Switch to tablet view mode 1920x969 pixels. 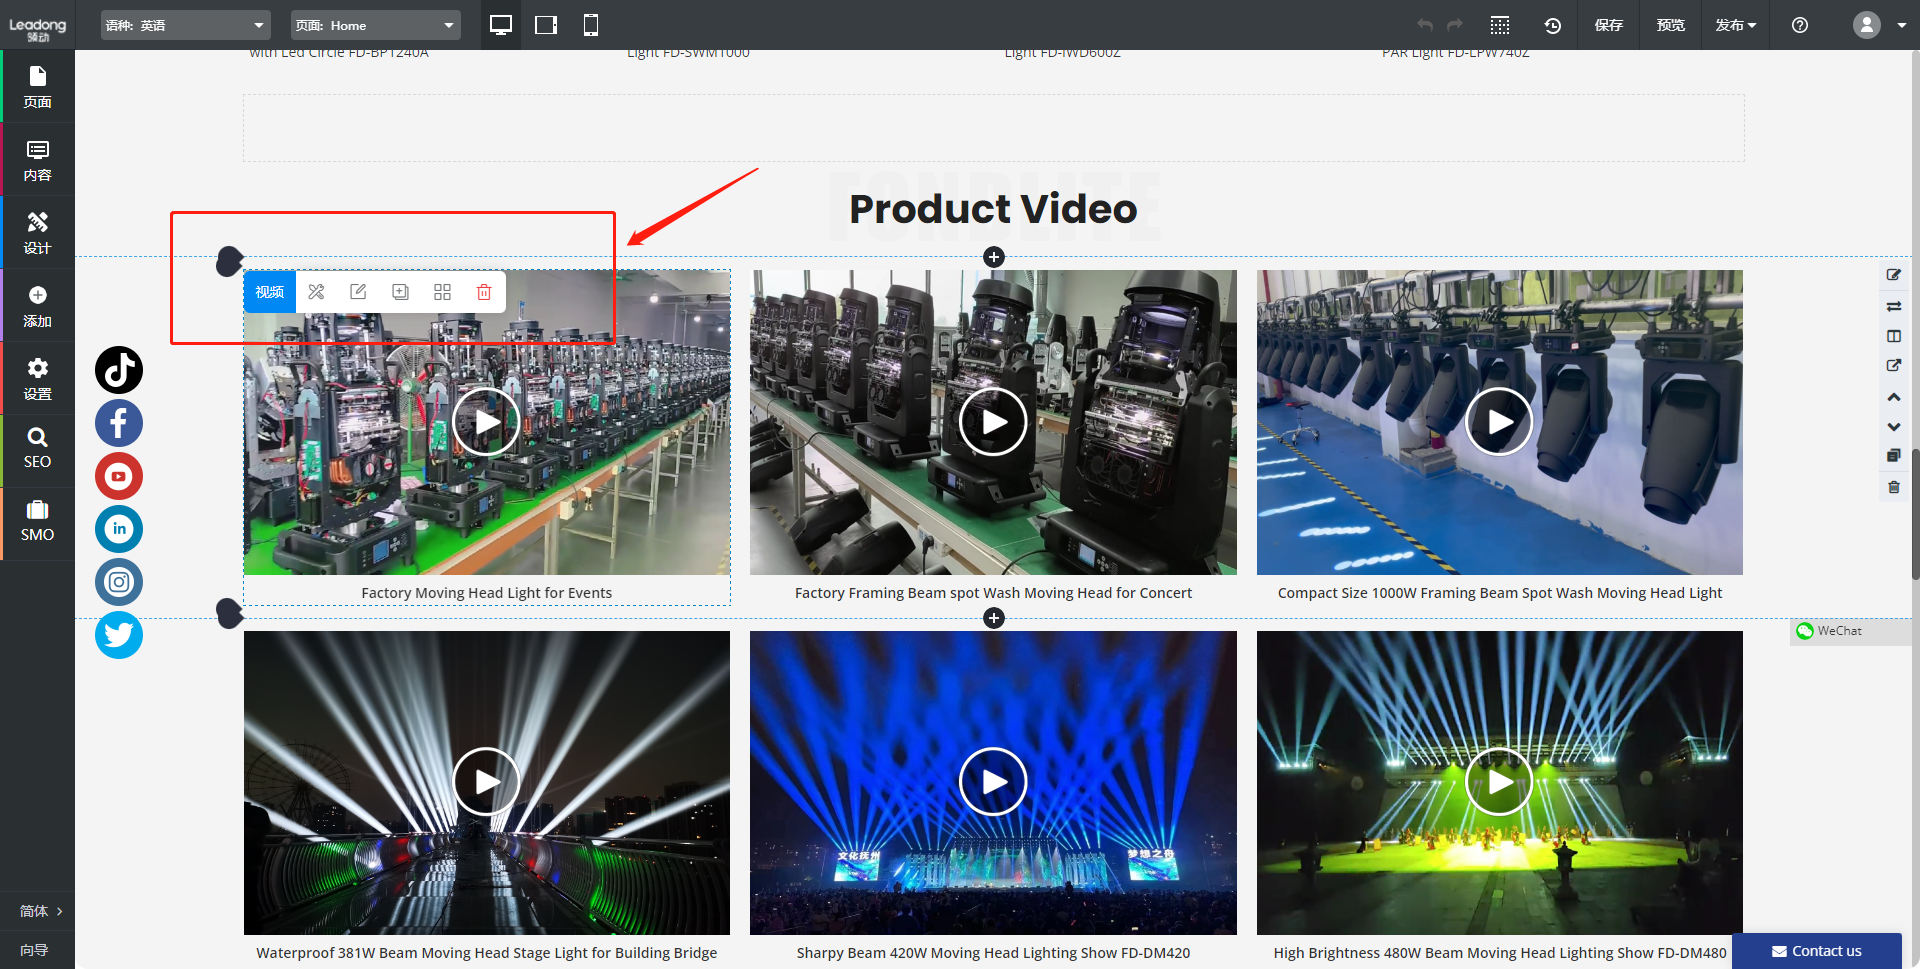pos(546,25)
